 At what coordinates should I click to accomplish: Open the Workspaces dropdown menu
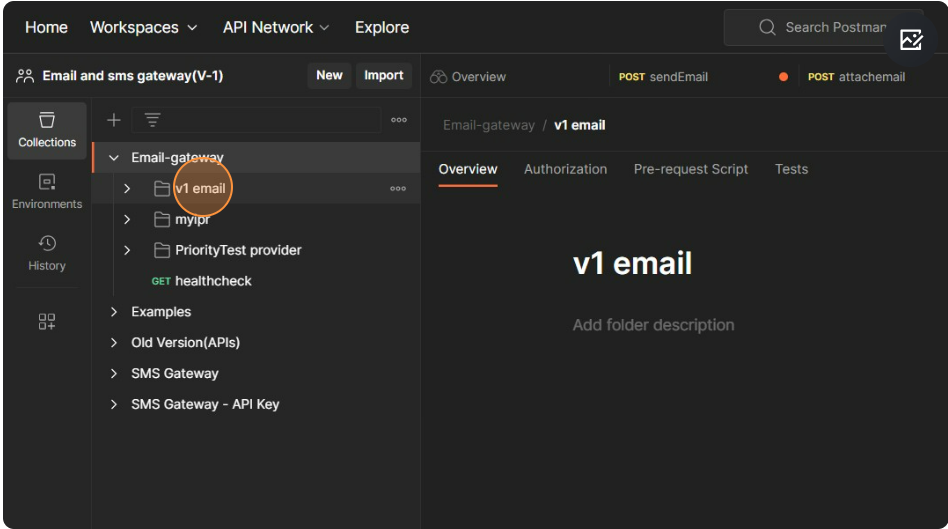[143, 27]
